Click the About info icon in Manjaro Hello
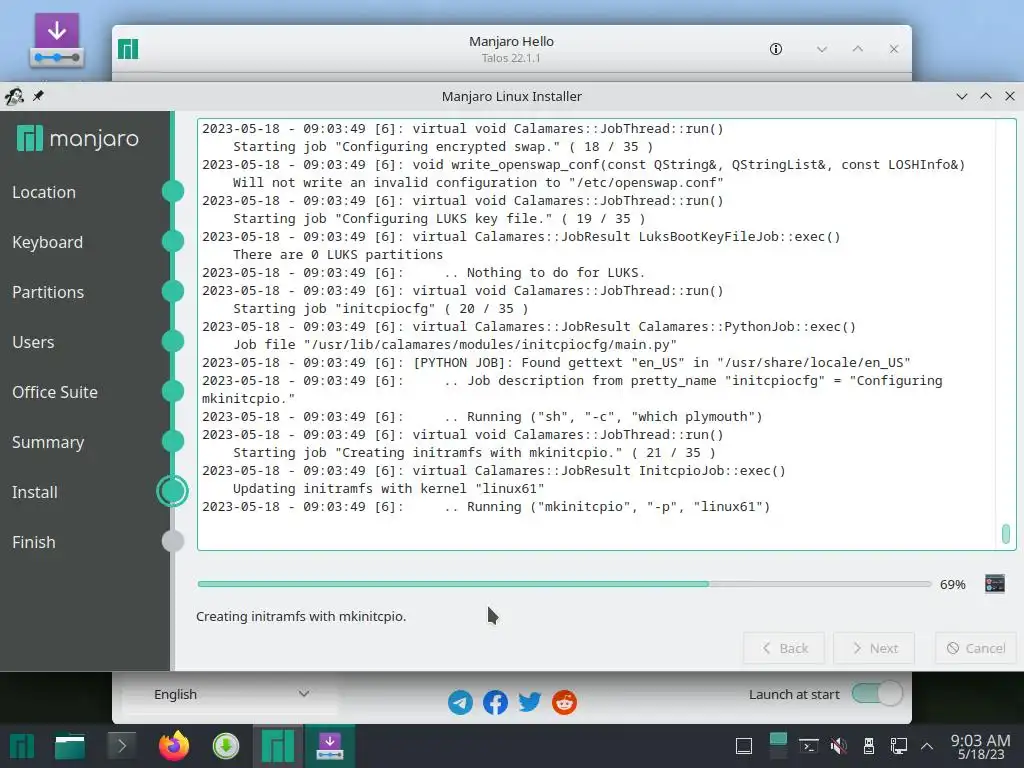 tap(776, 49)
